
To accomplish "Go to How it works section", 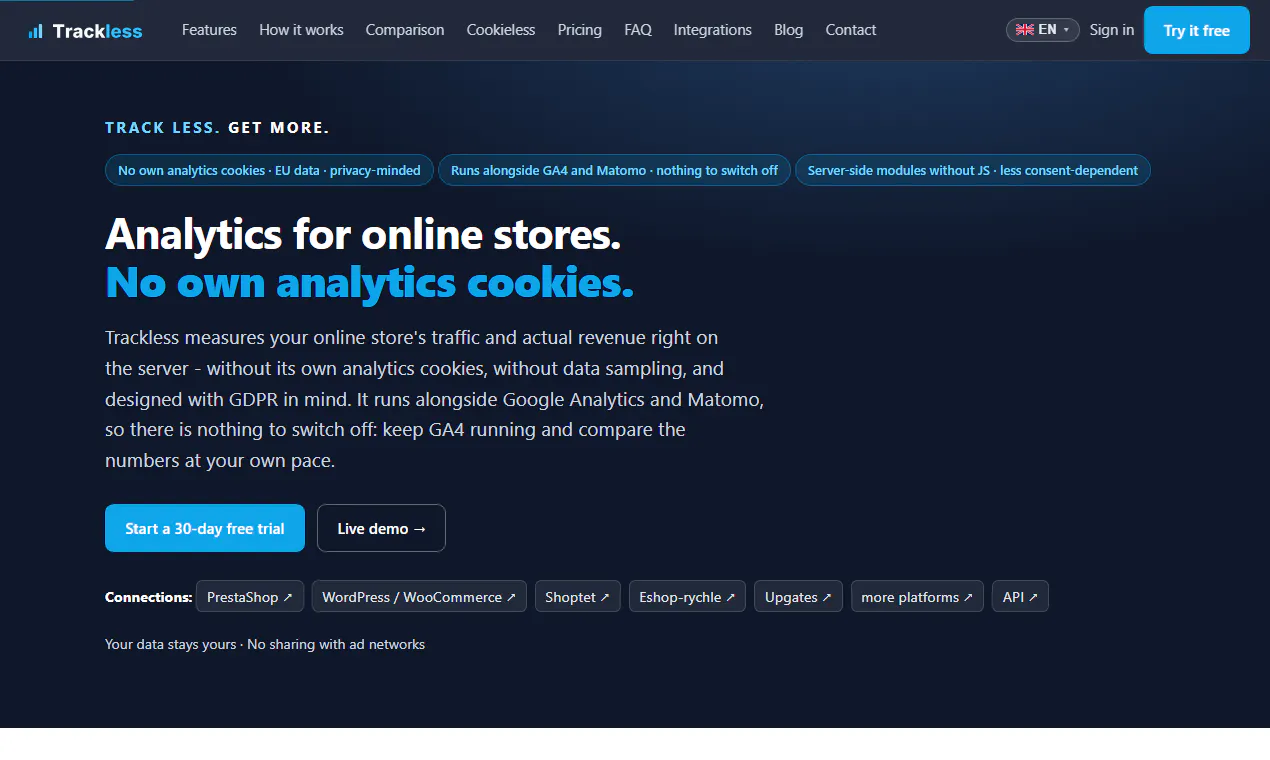I will click(x=301, y=30).
